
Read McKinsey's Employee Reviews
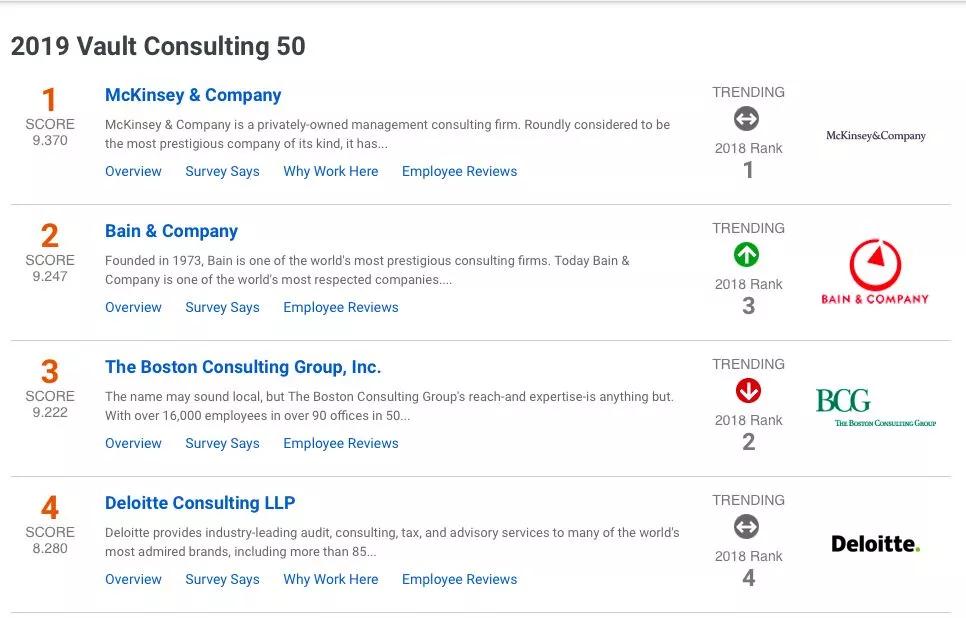coord(459,171)
